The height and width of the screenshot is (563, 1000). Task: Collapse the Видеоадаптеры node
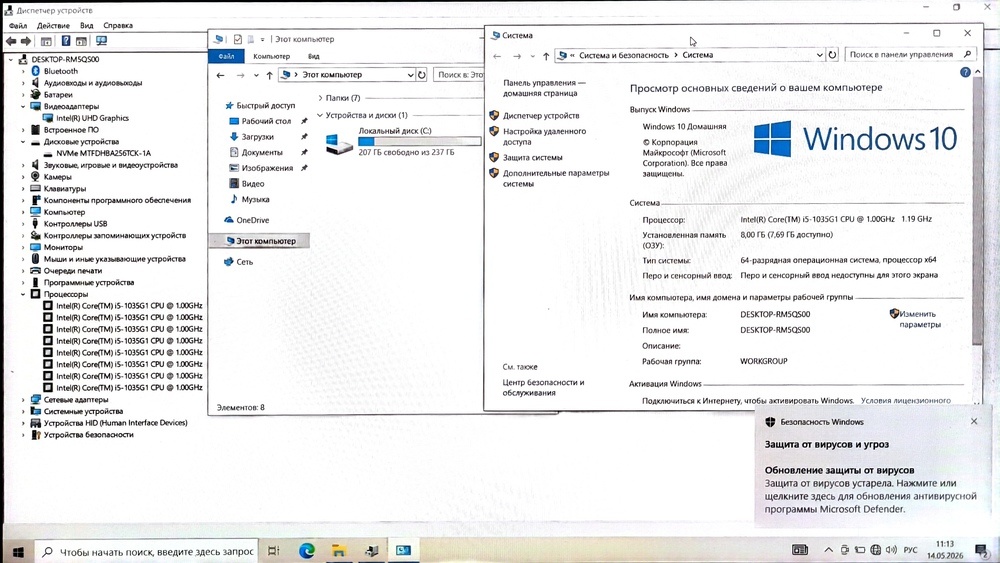[x=23, y=106]
